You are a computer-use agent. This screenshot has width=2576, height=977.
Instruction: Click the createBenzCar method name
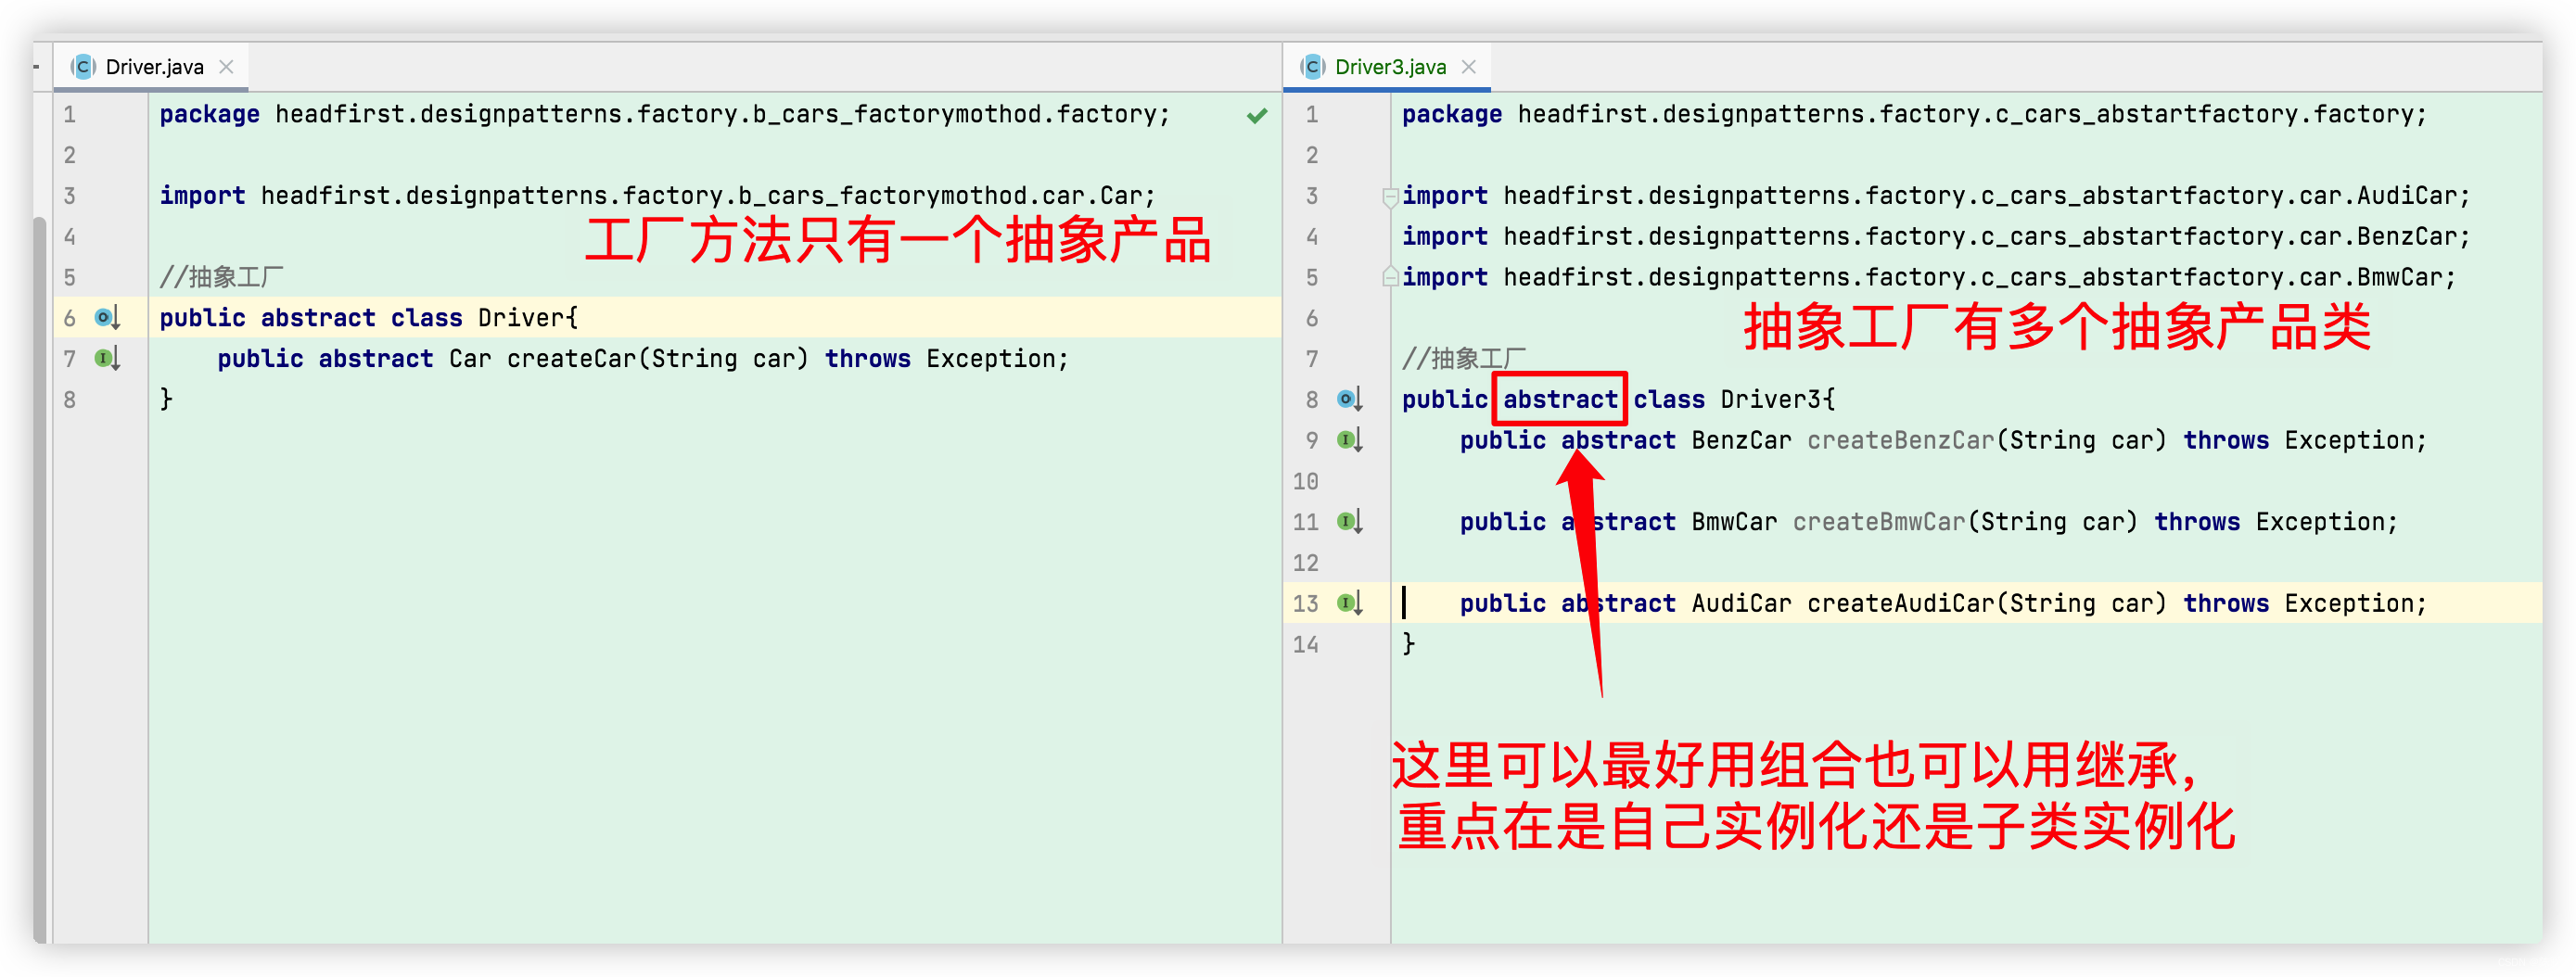coord(1900,441)
